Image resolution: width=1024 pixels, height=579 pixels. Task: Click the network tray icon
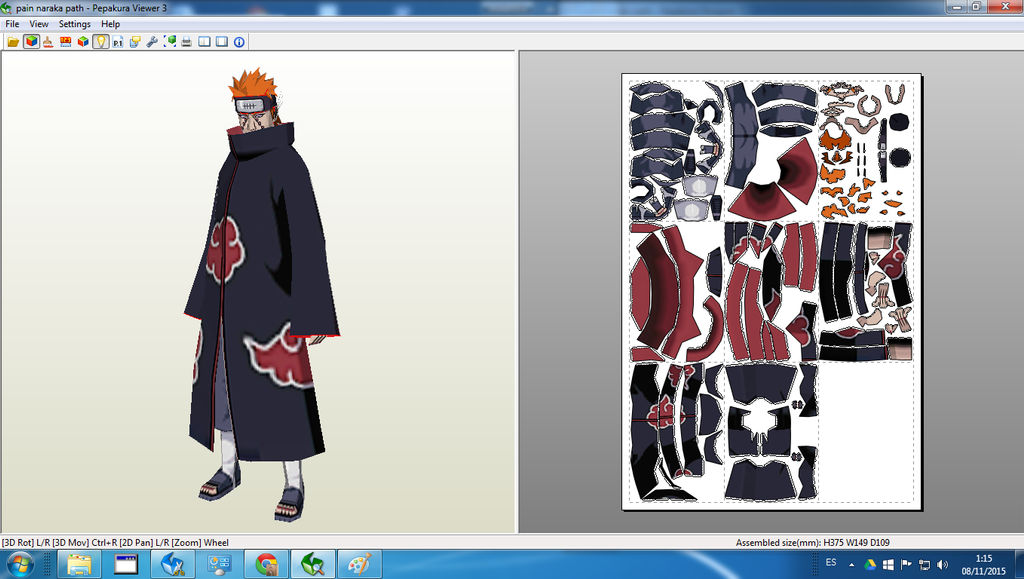(924, 565)
